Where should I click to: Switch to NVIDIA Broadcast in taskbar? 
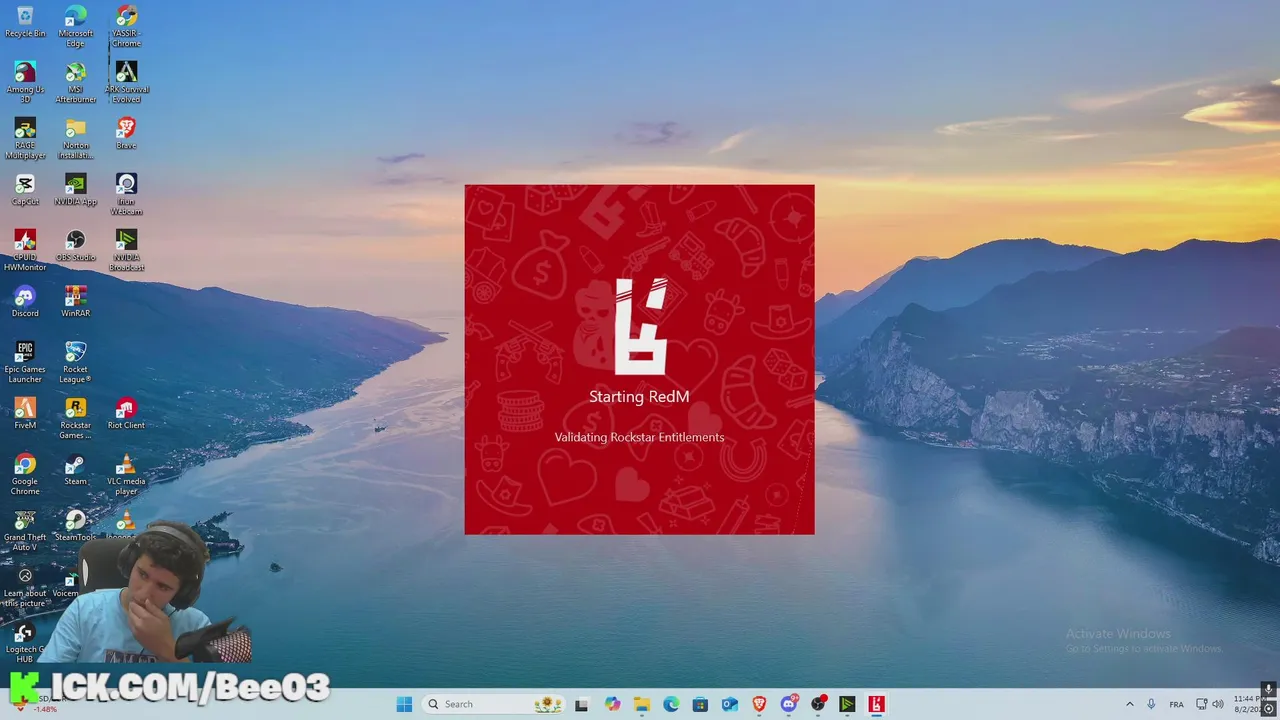click(x=847, y=704)
